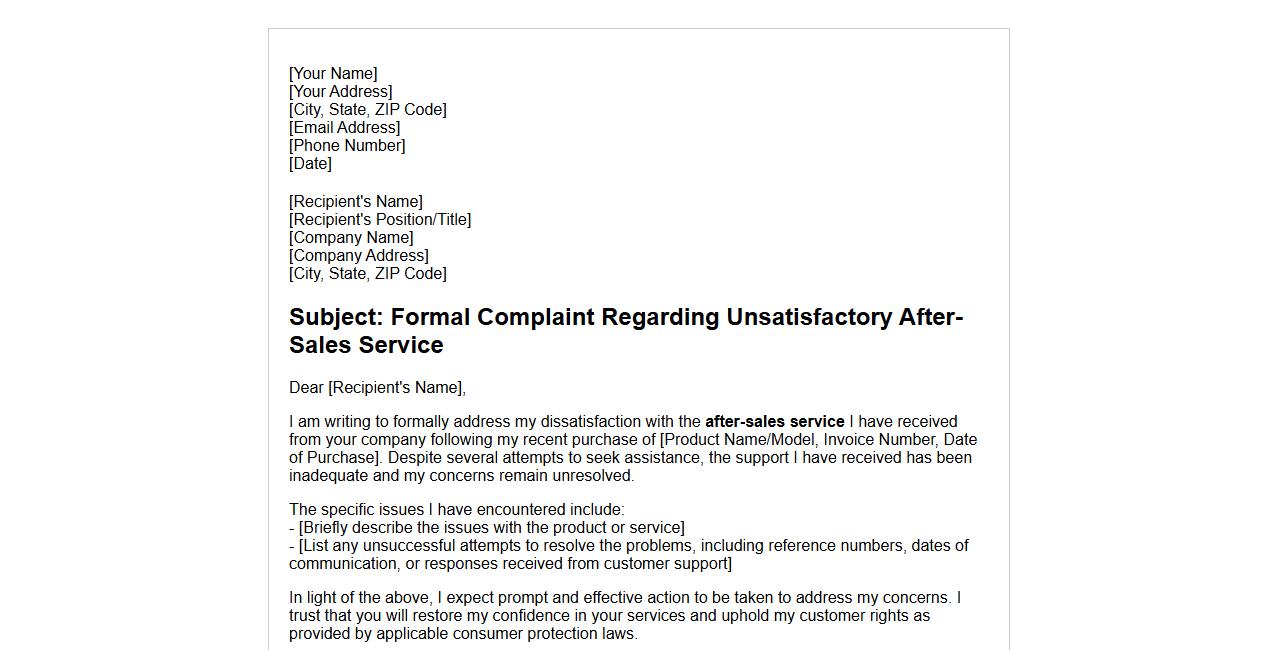Image resolution: width=1278 pixels, height=650 pixels.
Task: Select the [Company Name] placeholder
Action: click(351, 238)
